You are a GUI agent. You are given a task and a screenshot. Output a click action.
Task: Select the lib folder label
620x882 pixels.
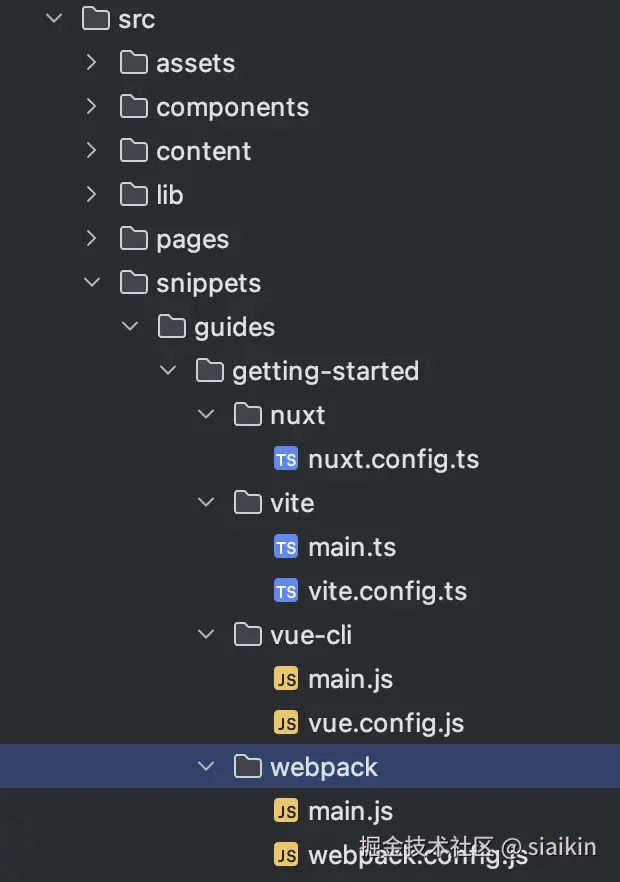[x=170, y=196]
